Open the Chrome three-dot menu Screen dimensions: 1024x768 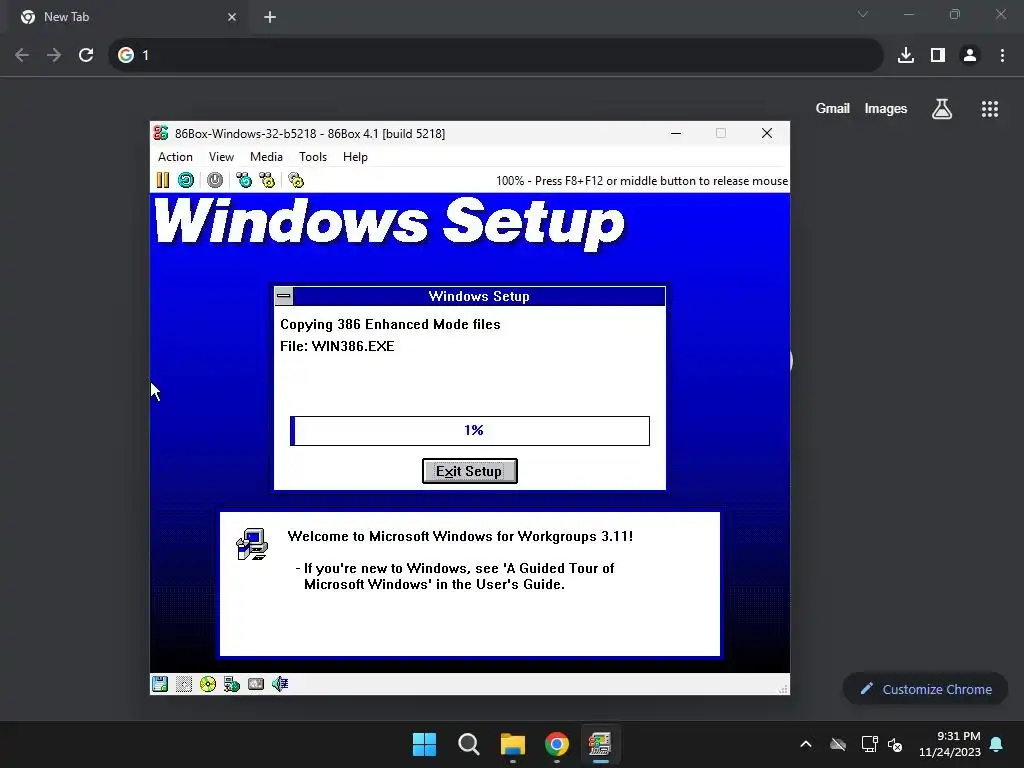tap(1002, 55)
